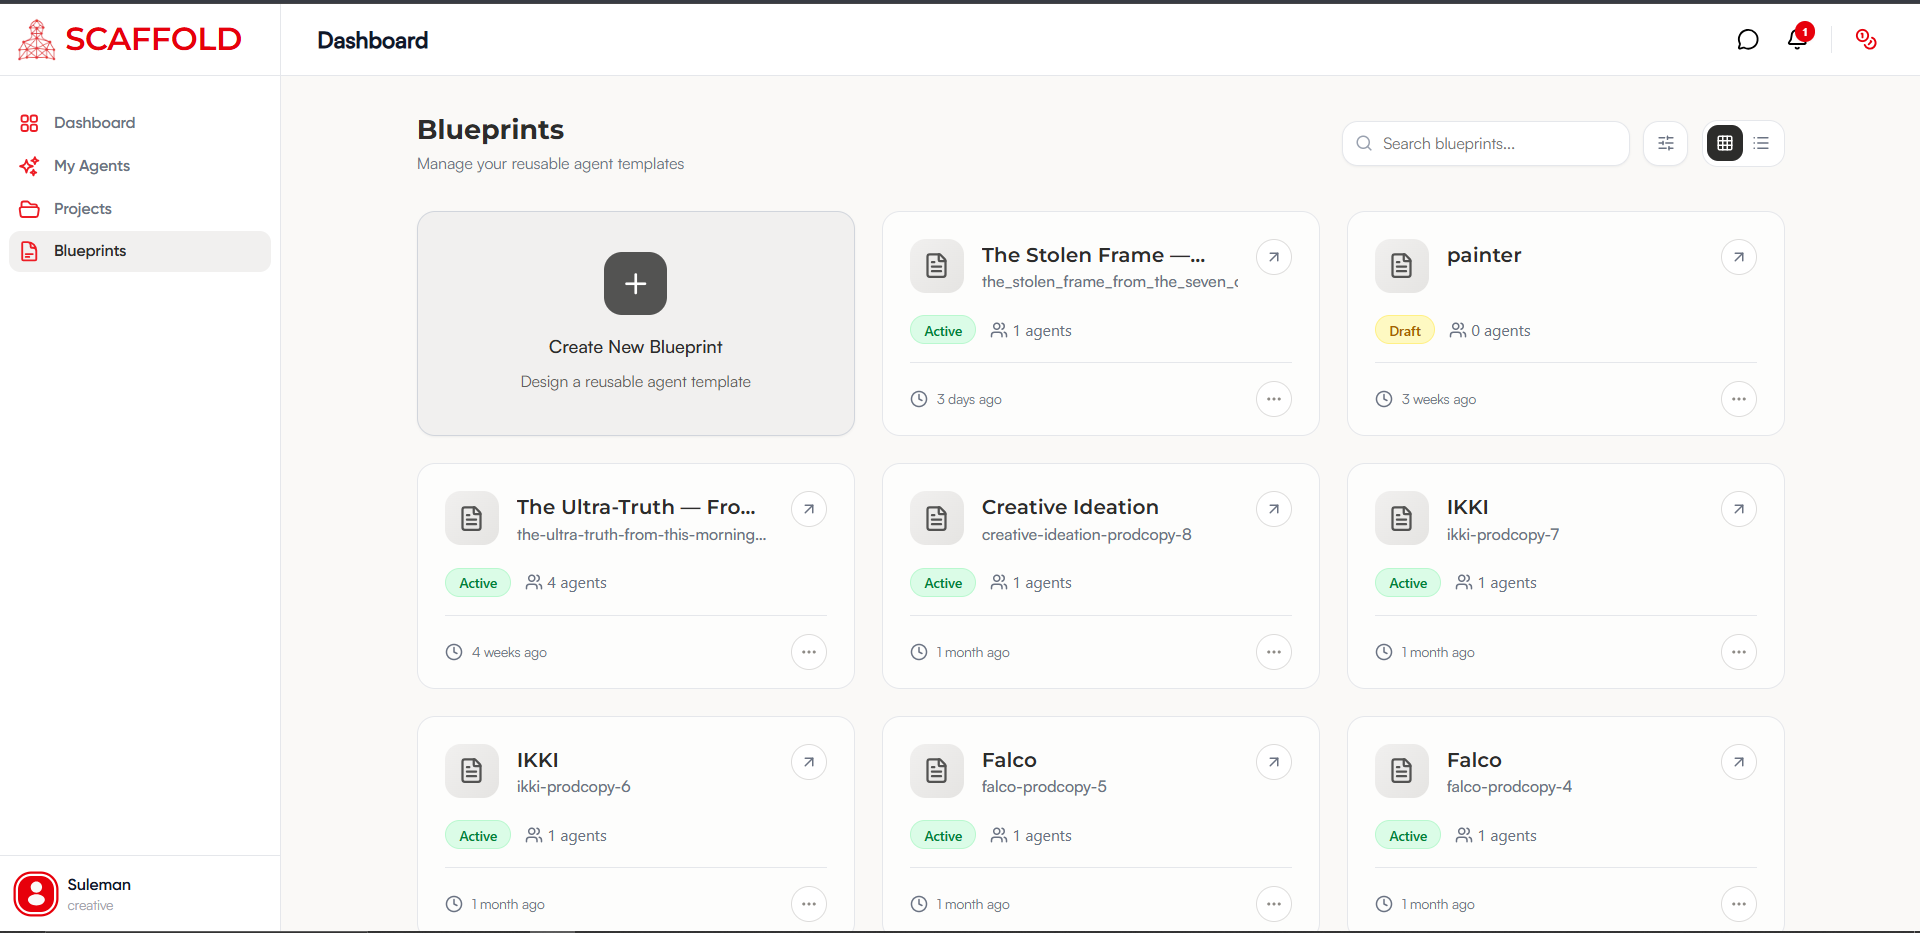Switch to list view

[1761, 144]
